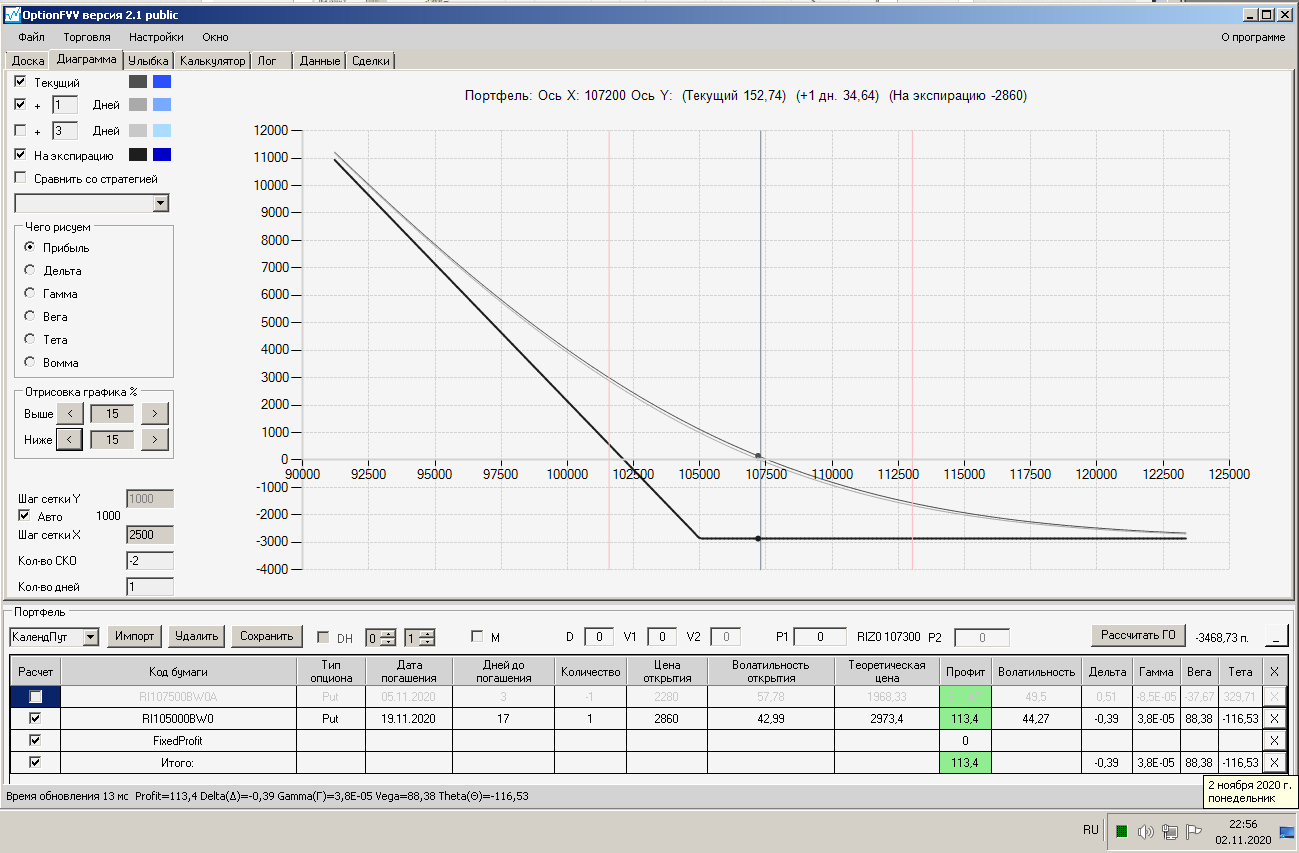
Task: Click the green square icon in the tray
Action: pyautogui.click(x=1121, y=831)
